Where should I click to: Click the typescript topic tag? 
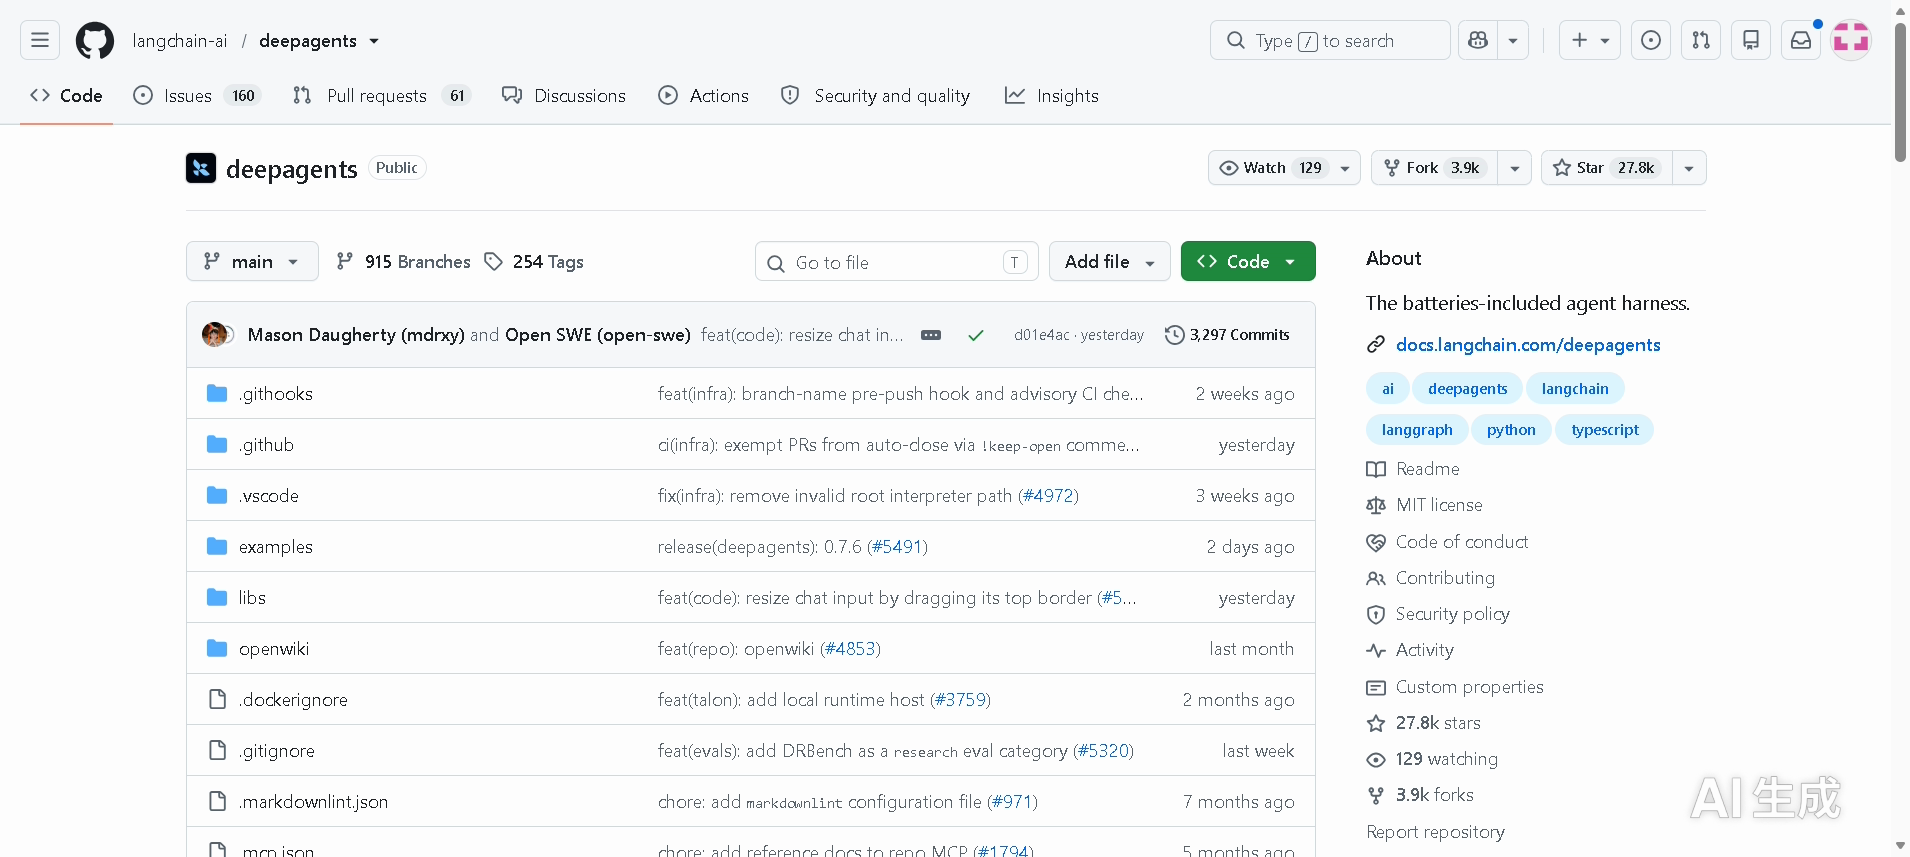(1605, 430)
